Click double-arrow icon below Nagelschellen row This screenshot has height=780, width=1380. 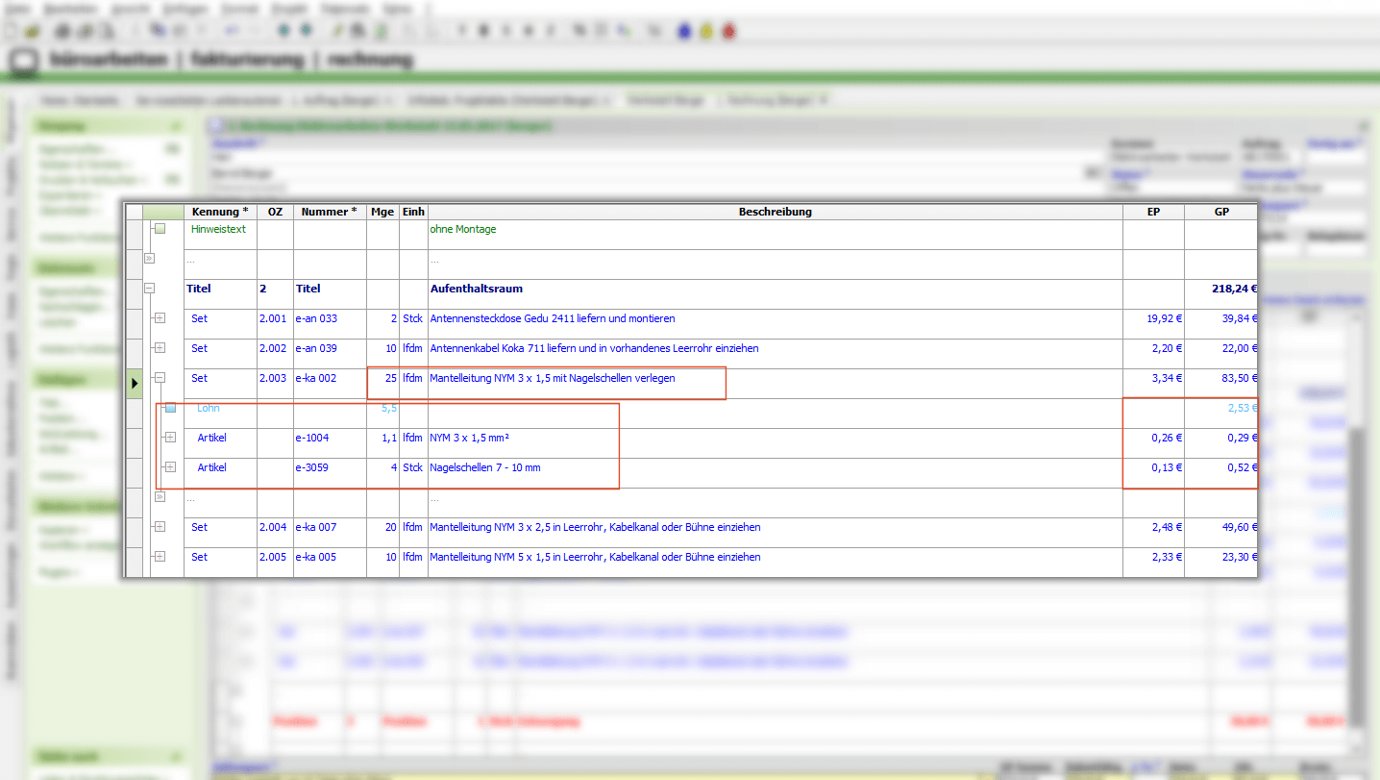coord(160,497)
